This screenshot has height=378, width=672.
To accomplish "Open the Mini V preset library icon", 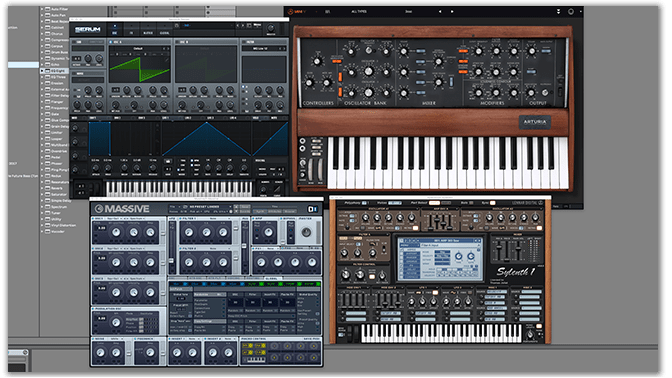I will click(327, 12).
